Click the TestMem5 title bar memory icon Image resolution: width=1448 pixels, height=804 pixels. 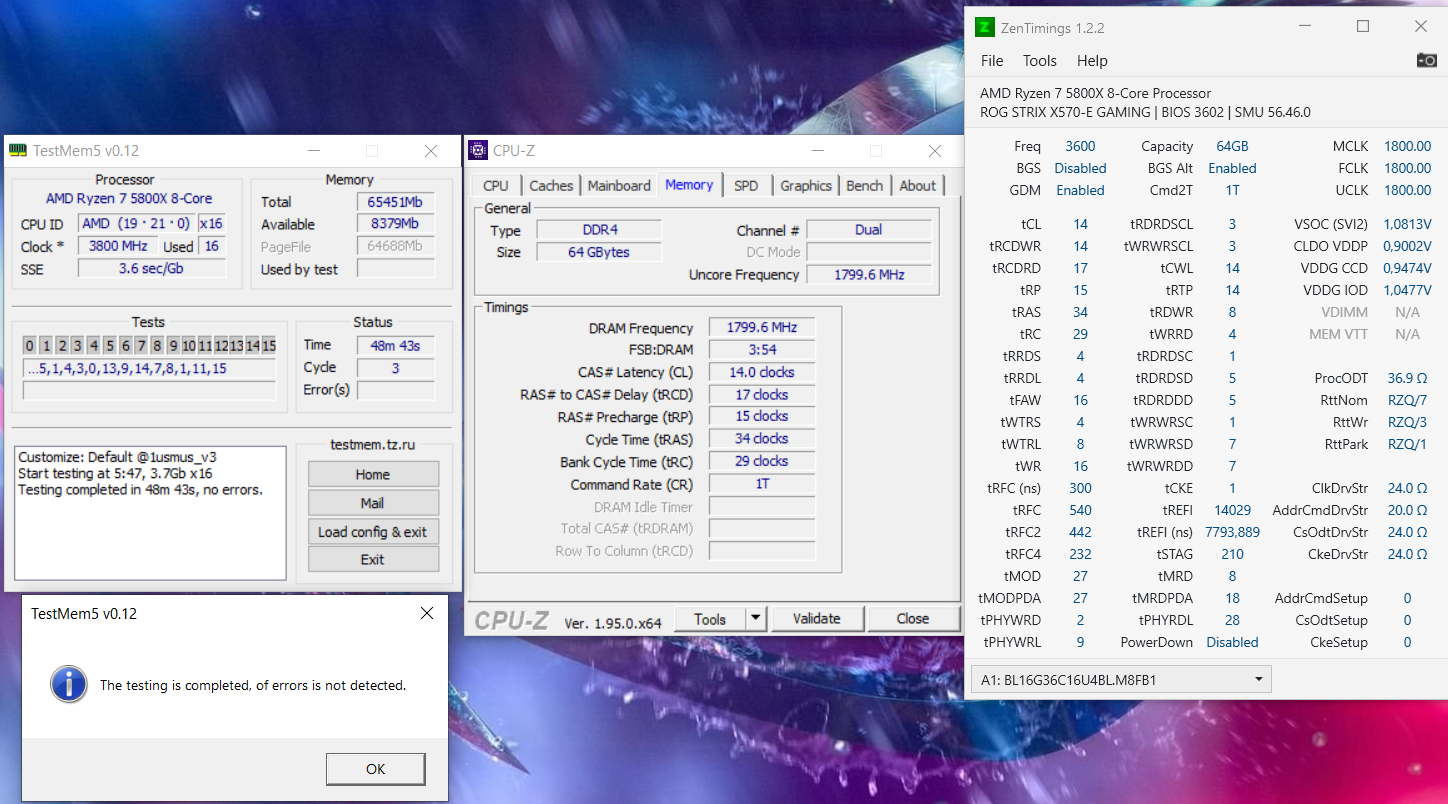(x=18, y=151)
